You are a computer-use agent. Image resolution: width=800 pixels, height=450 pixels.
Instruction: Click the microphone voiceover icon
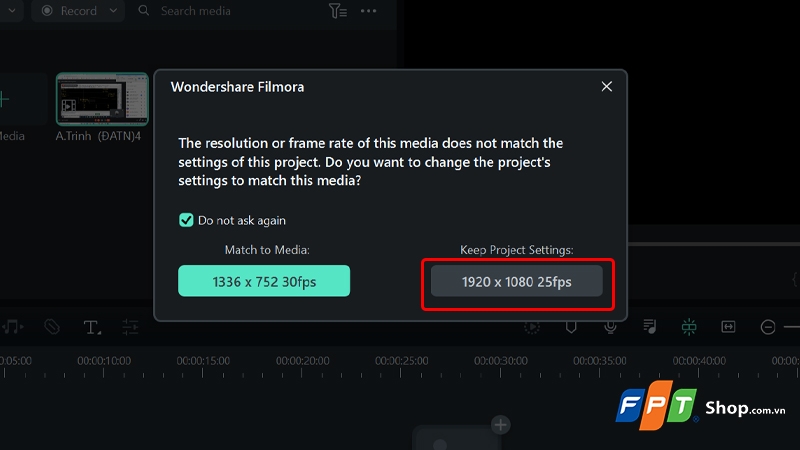(x=610, y=327)
